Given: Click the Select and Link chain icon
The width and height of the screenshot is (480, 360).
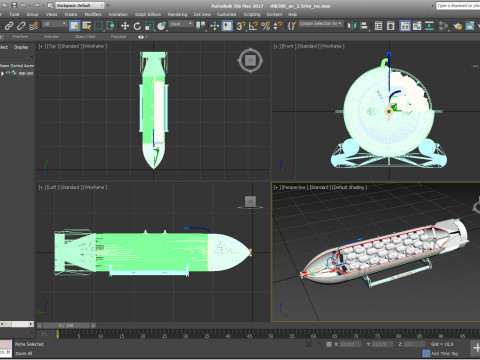Looking at the screenshot, I should click(x=9, y=26).
